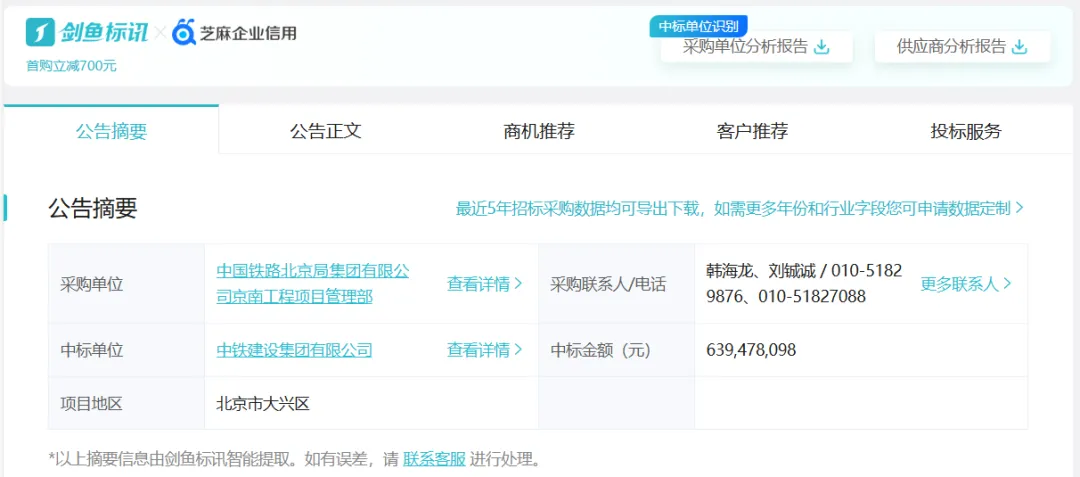Switch to the 公告正文 tab

325,131
